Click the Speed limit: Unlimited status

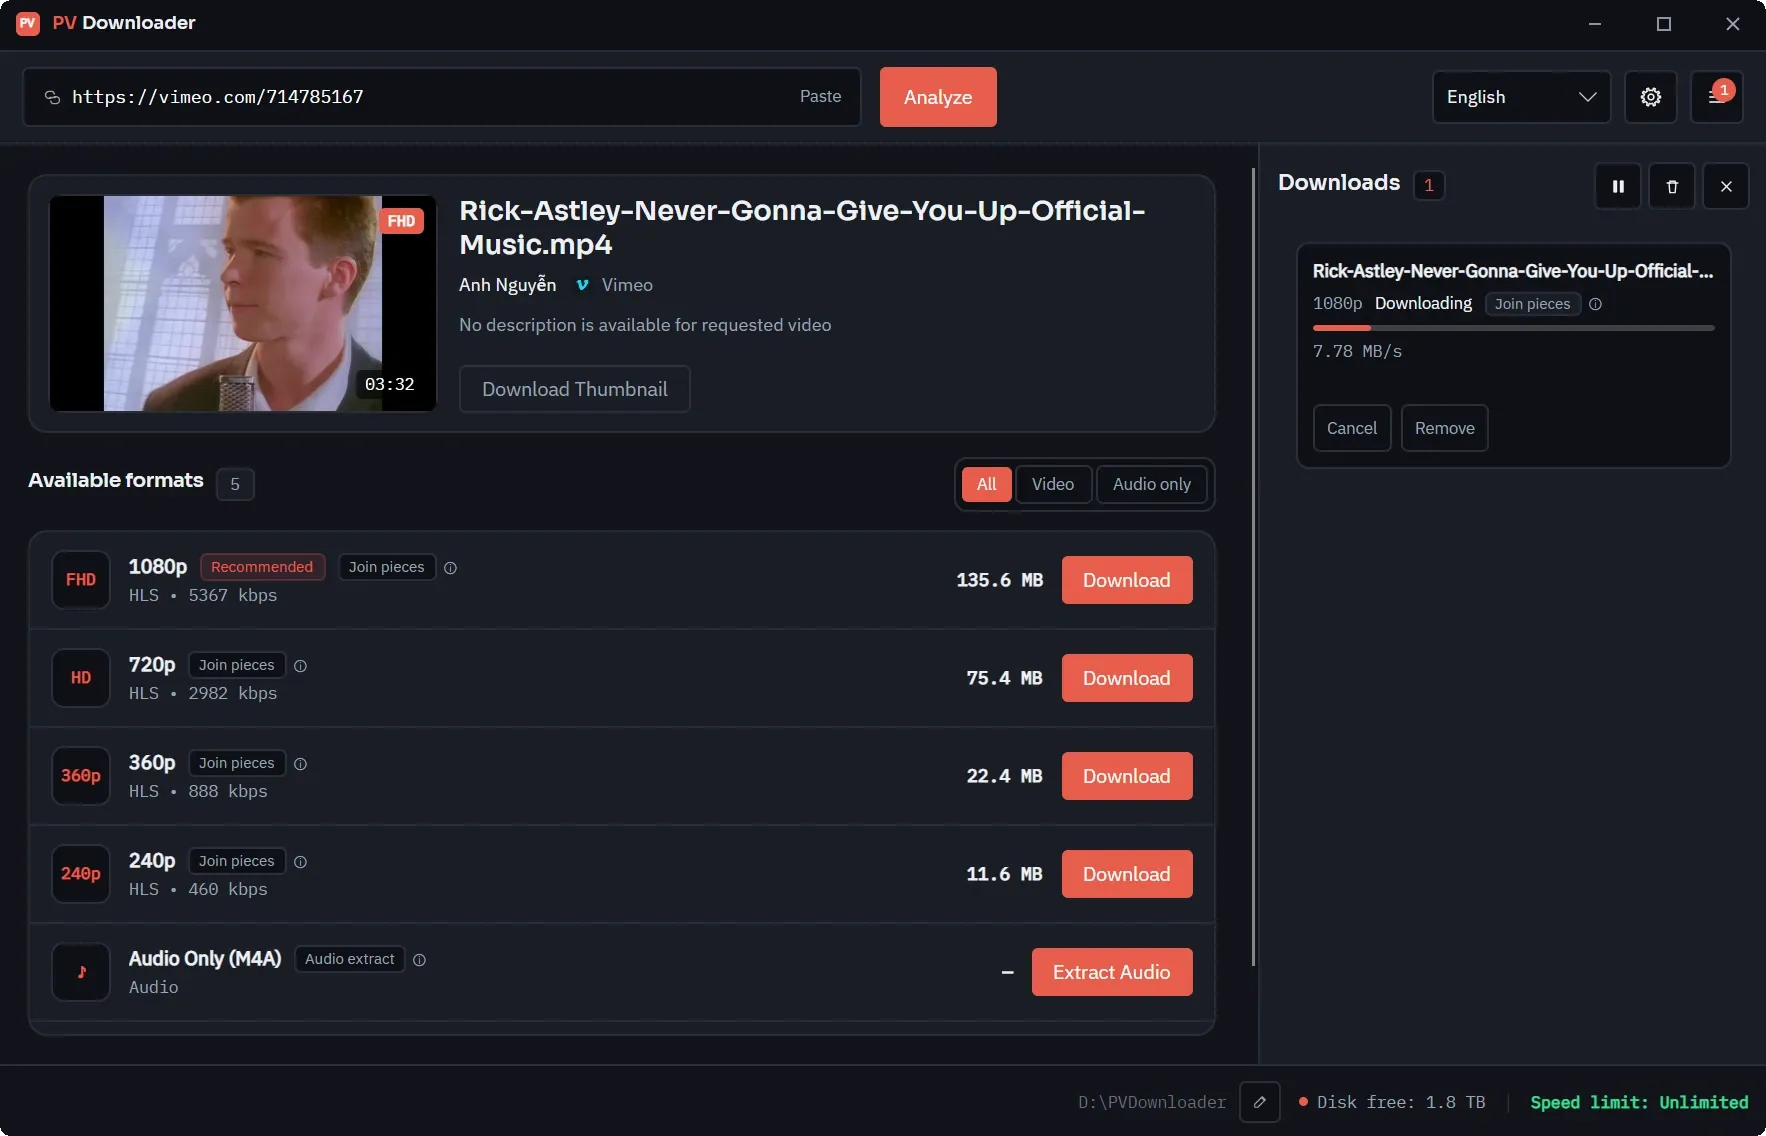click(x=1639, y=1102)
